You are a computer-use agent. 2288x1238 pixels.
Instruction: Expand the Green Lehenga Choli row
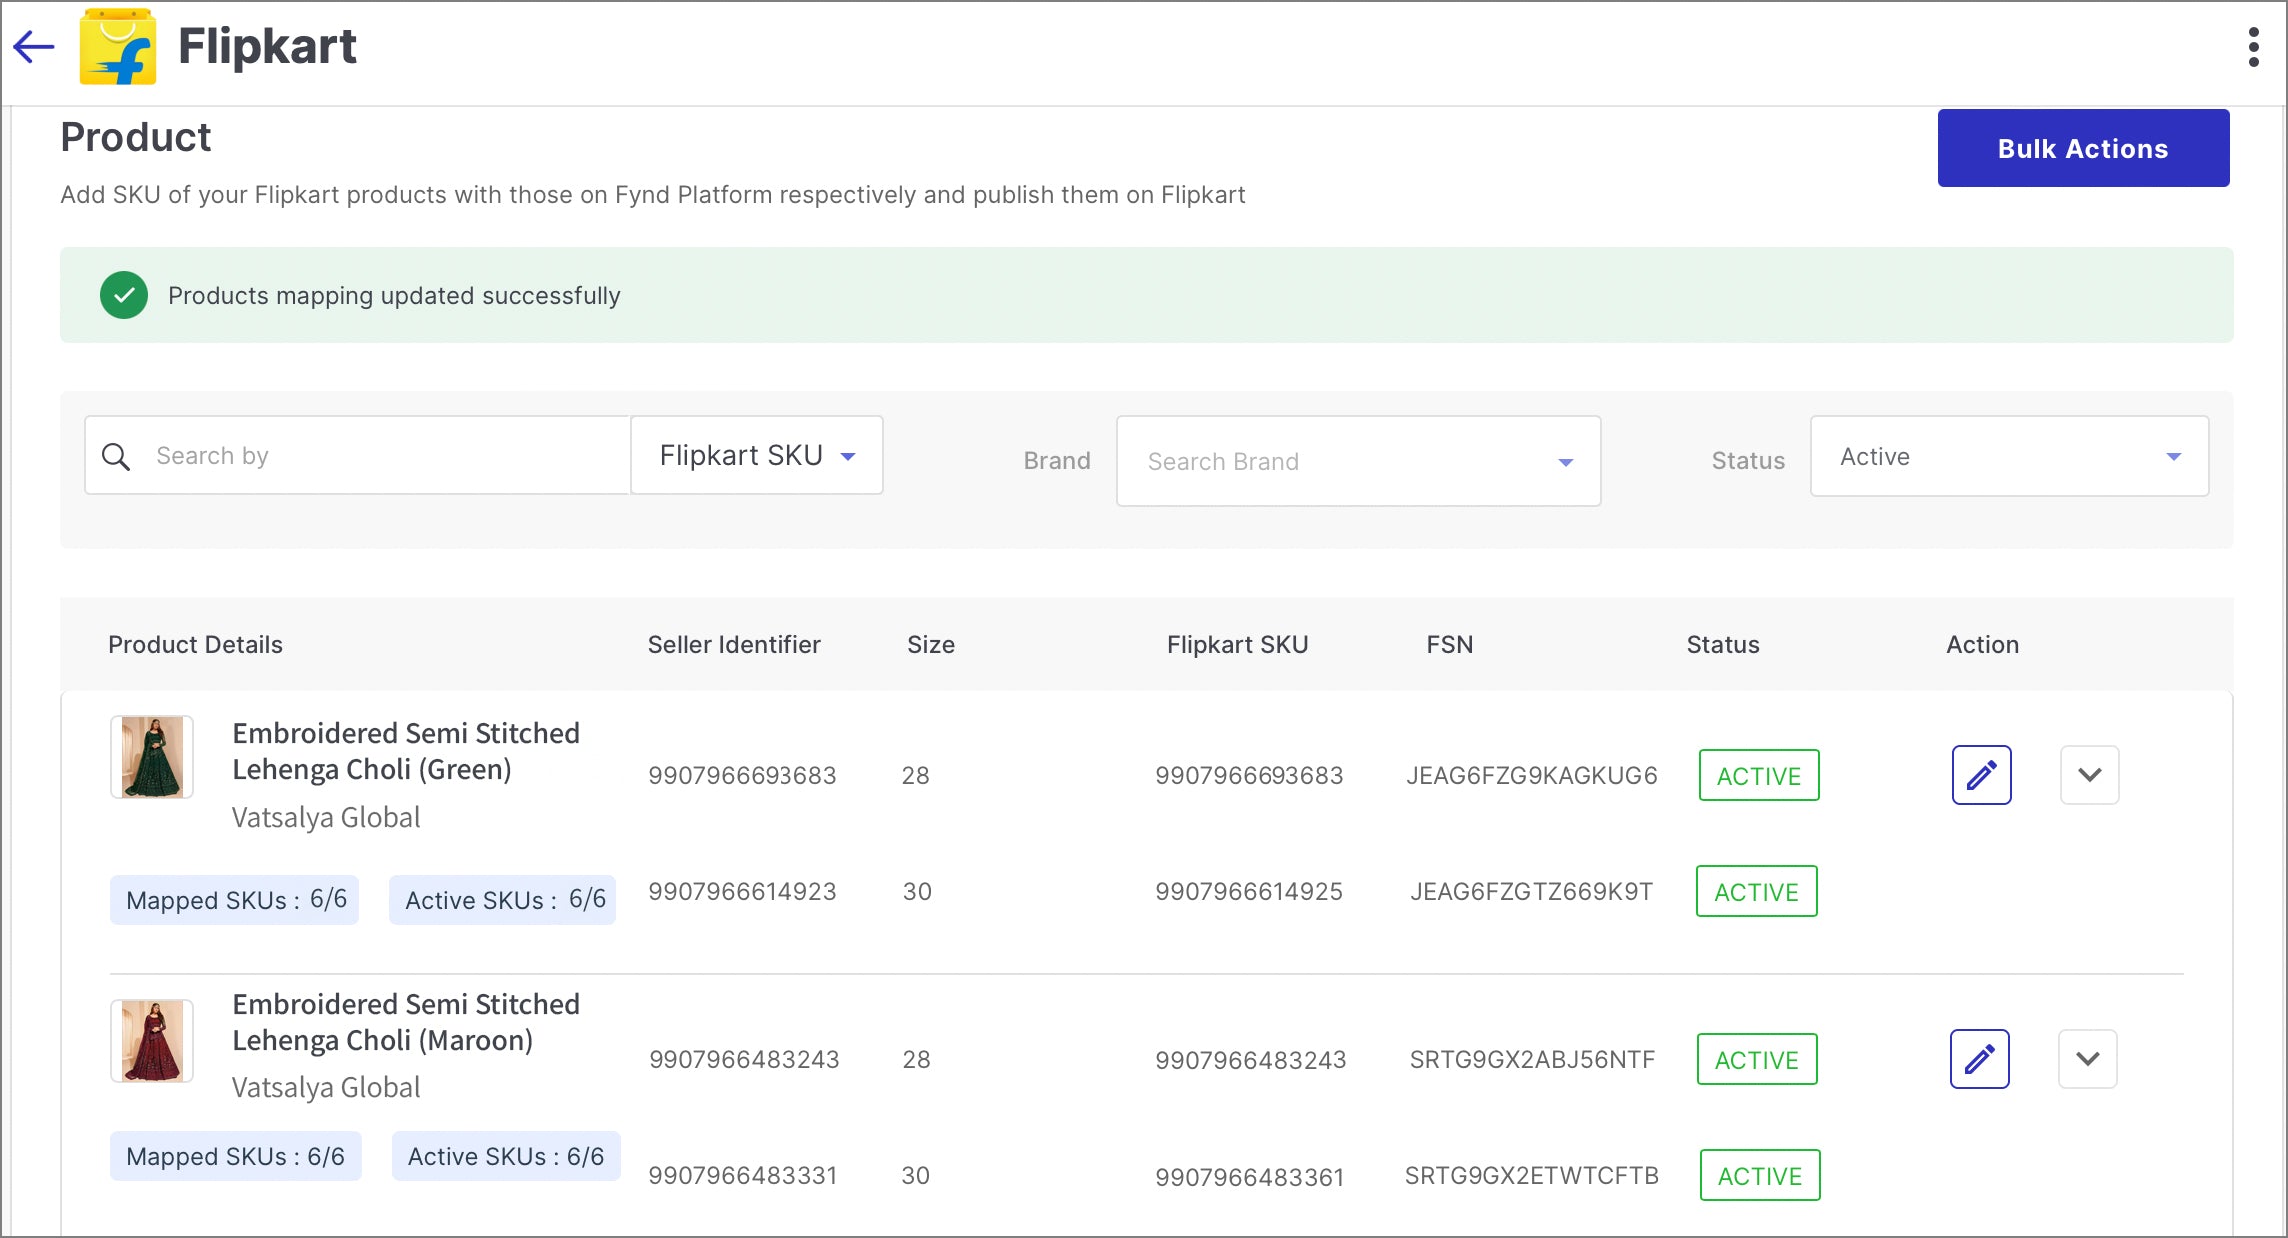(x=2089, y=775)
